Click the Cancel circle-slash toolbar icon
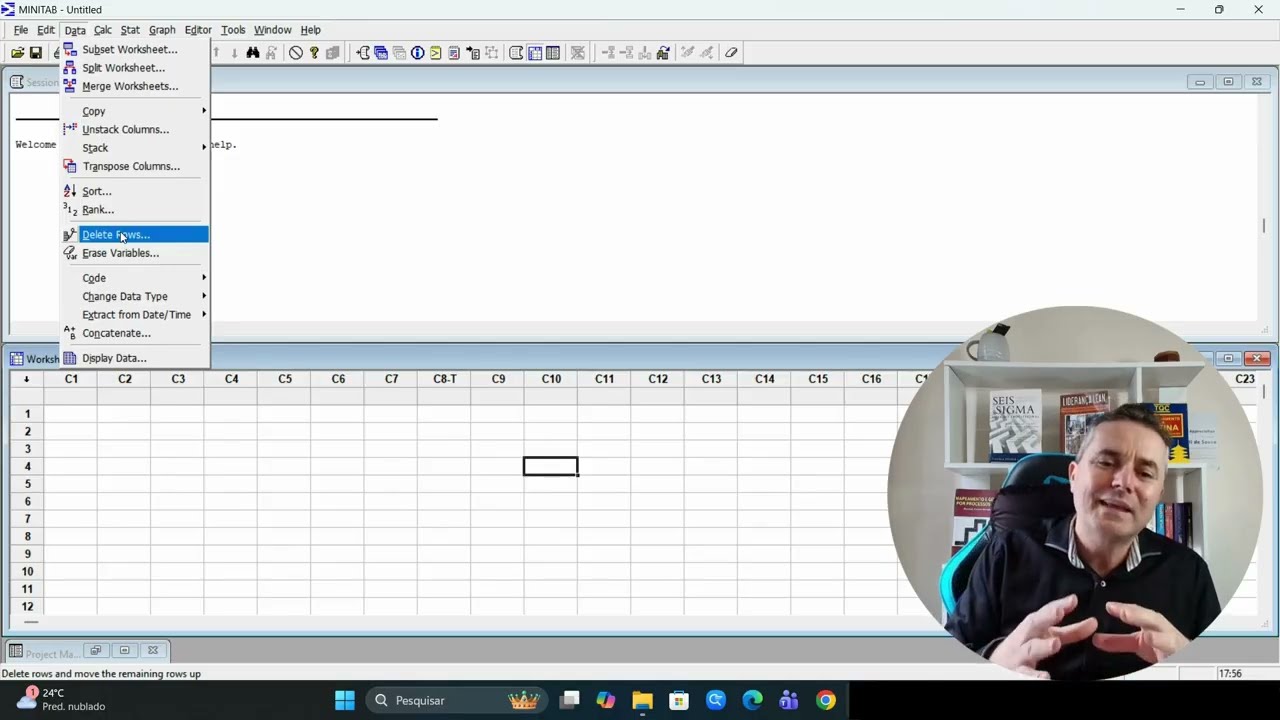 pyautogui.click(x=295, y=53)
